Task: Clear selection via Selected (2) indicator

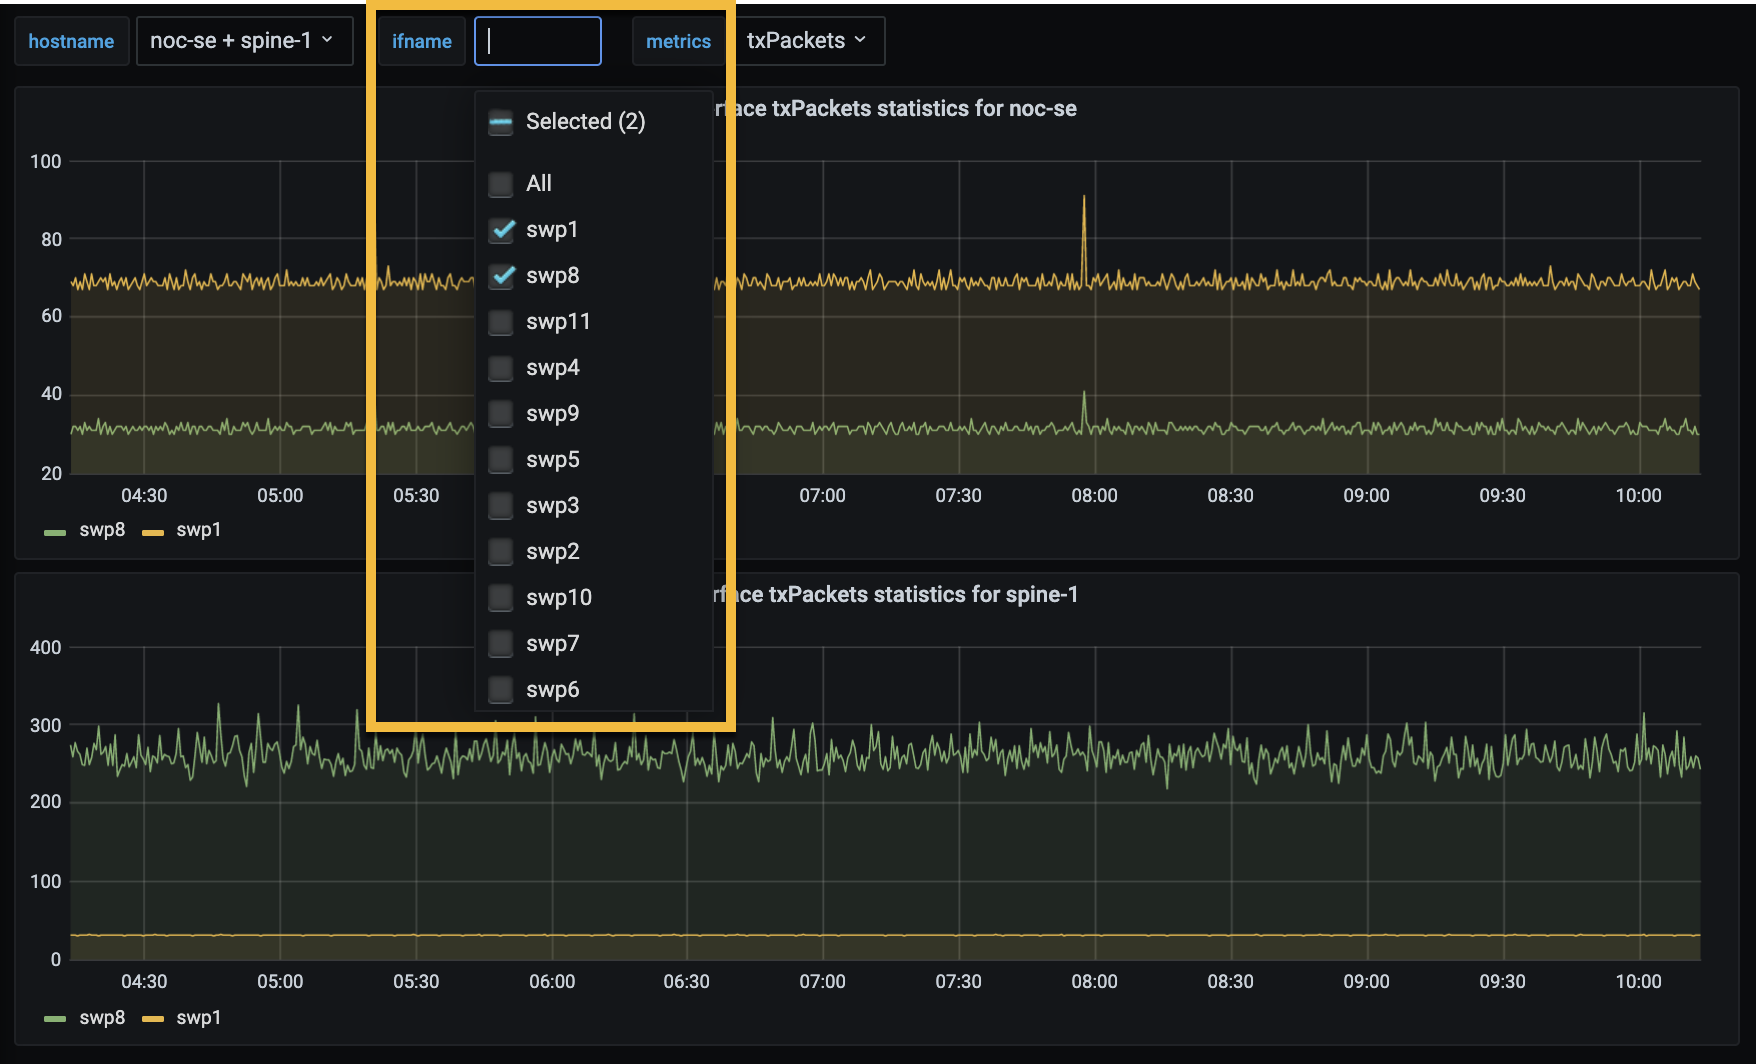Action: (502, 122)
